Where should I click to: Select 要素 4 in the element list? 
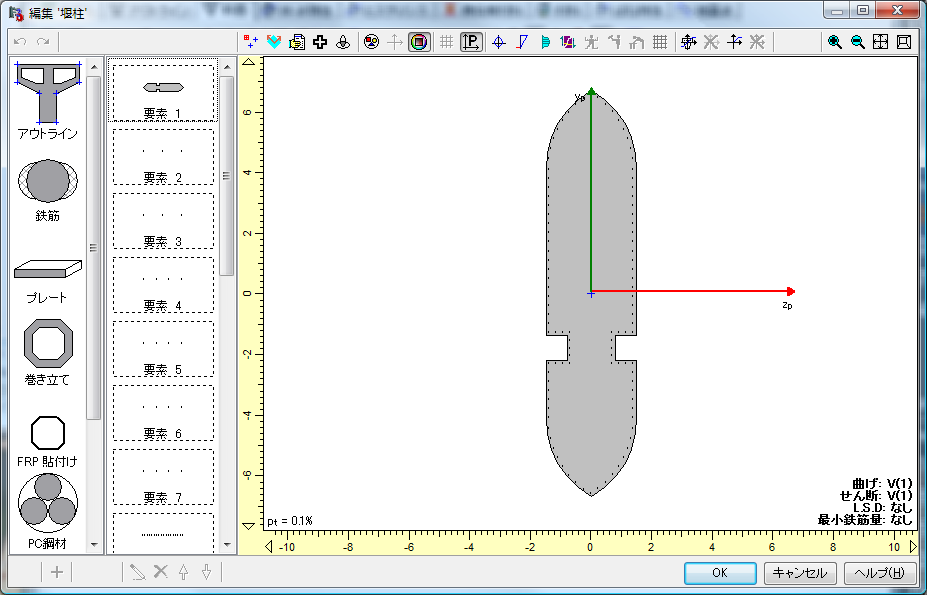click(163, 284)
